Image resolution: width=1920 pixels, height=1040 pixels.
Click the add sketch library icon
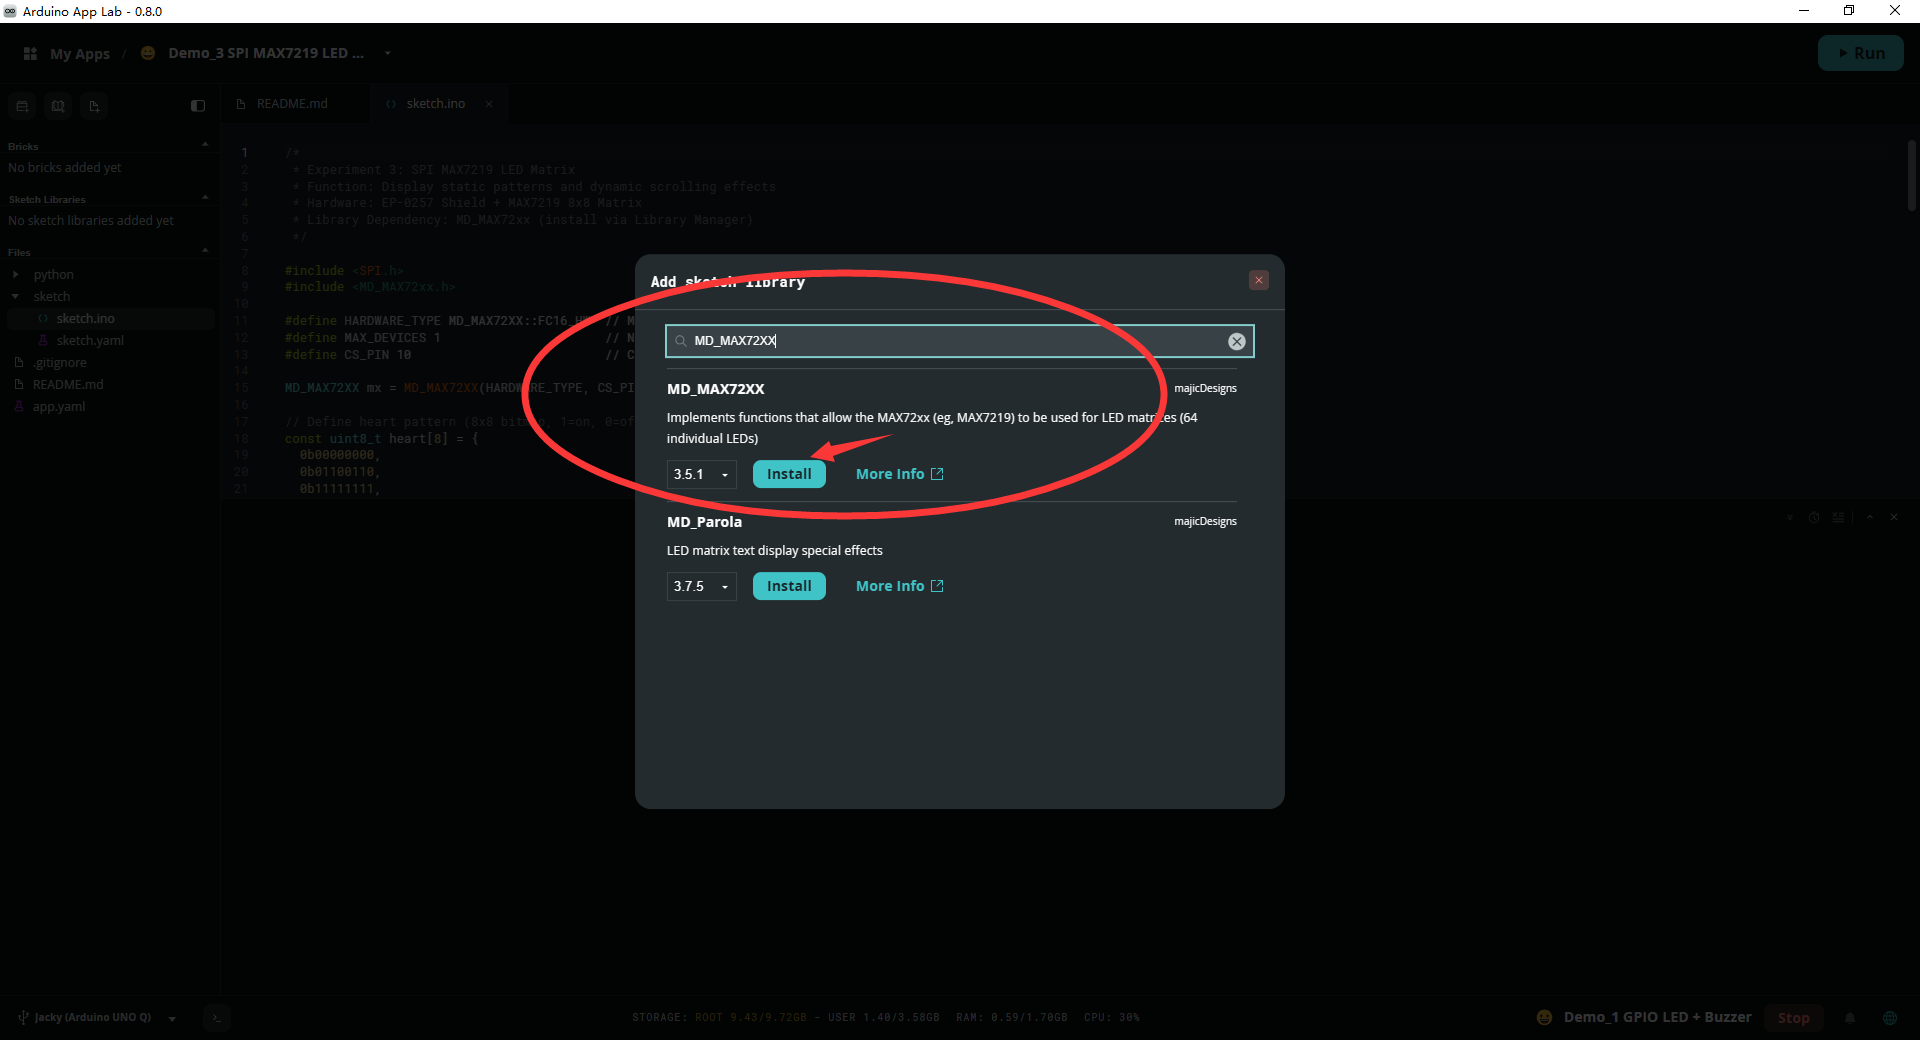(x=58, y=106)
